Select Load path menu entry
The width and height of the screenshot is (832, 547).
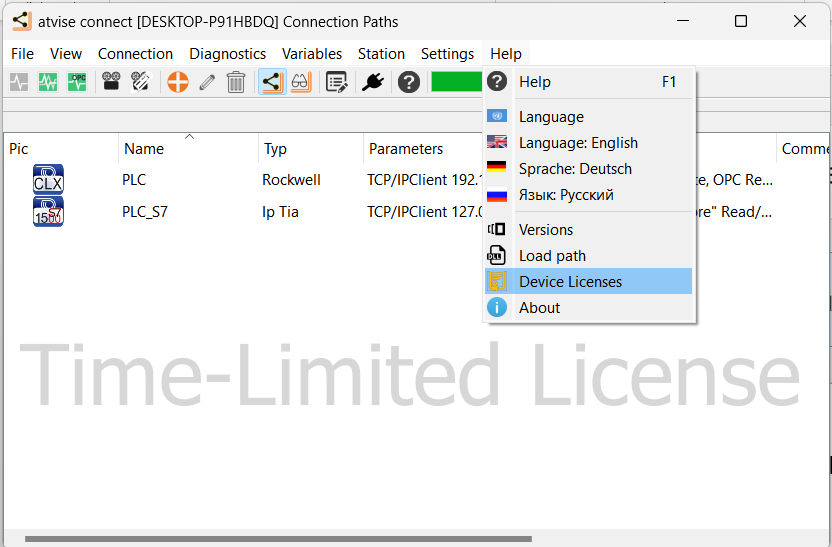coord(589,255)
